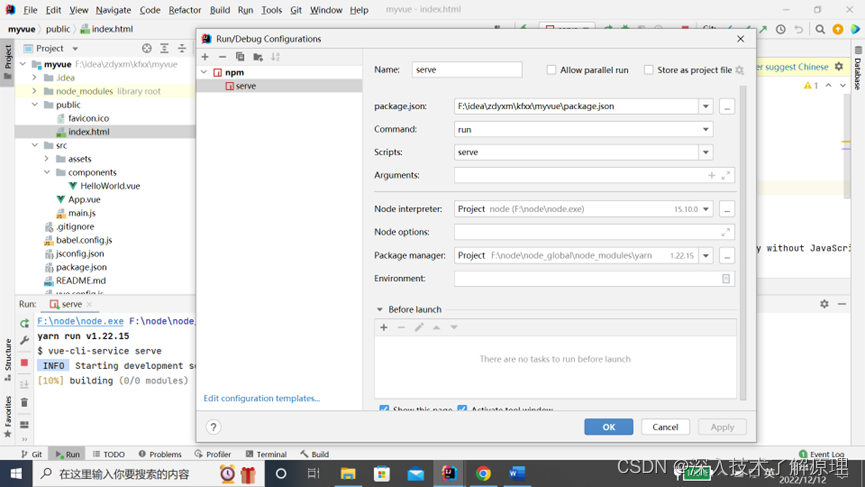
Task: Open the File menu
Action: (x=30, y=10)
